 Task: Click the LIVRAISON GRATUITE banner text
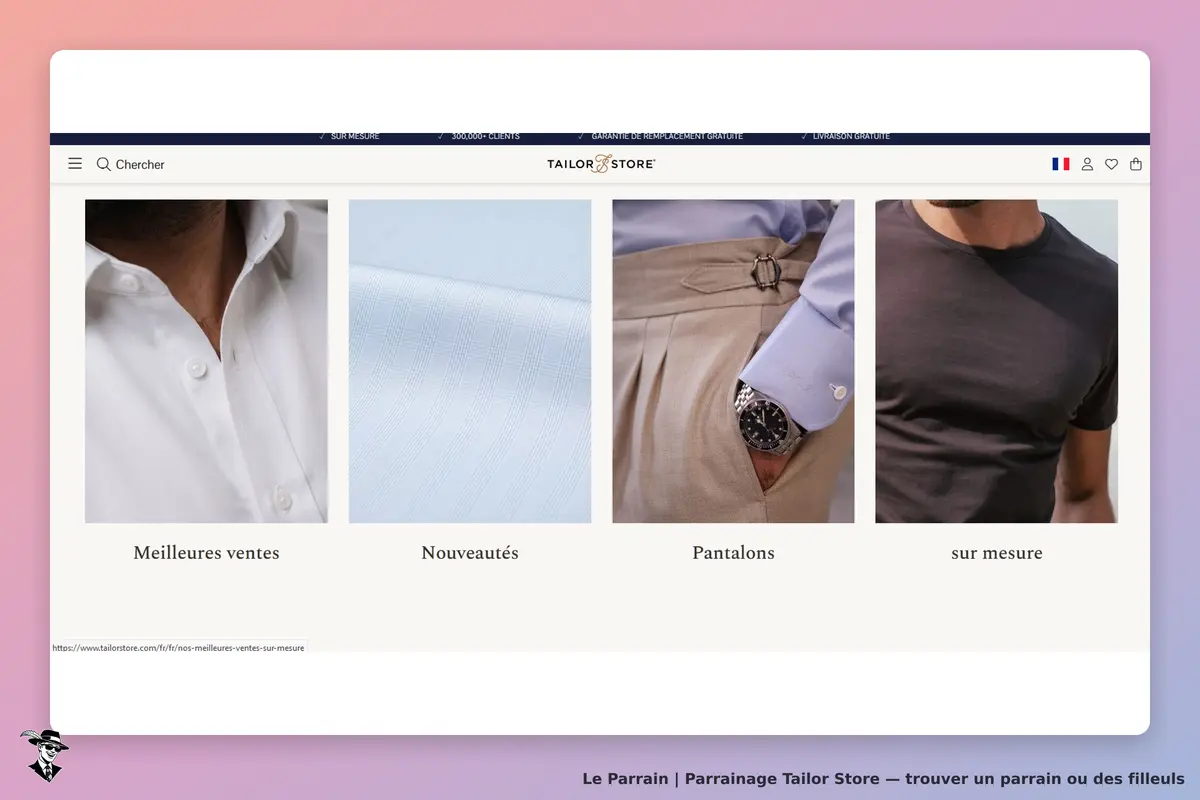pos(851,137)
